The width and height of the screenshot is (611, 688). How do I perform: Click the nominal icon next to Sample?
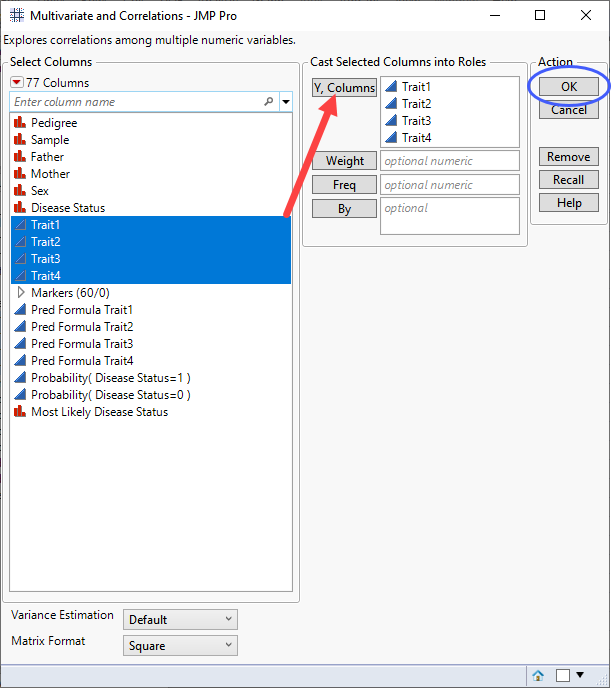20,139
